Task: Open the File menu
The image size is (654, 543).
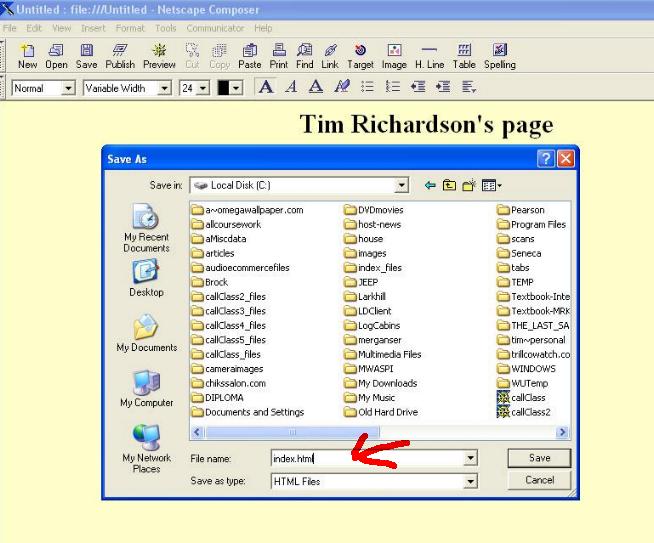Action: (9, 28)
